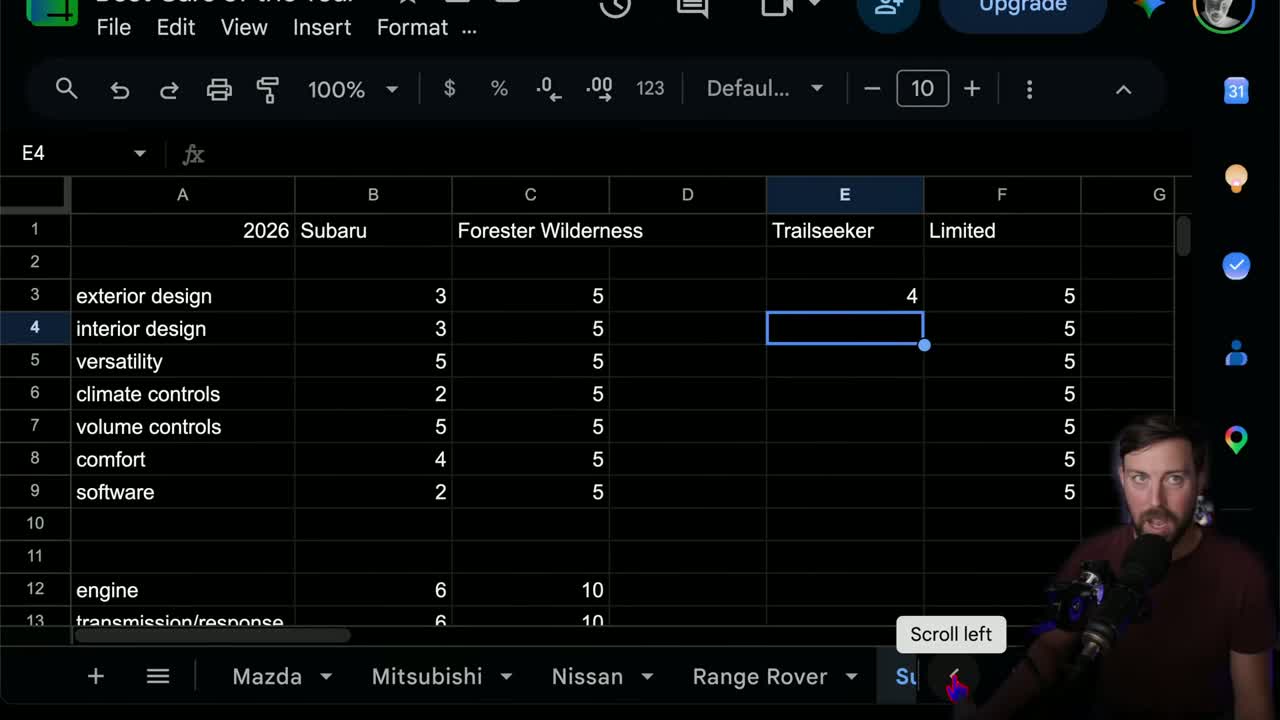The image size is (1280, 720).
Task: Open the Mazda sheet tab arrow
Action: (x=326, y=677)
